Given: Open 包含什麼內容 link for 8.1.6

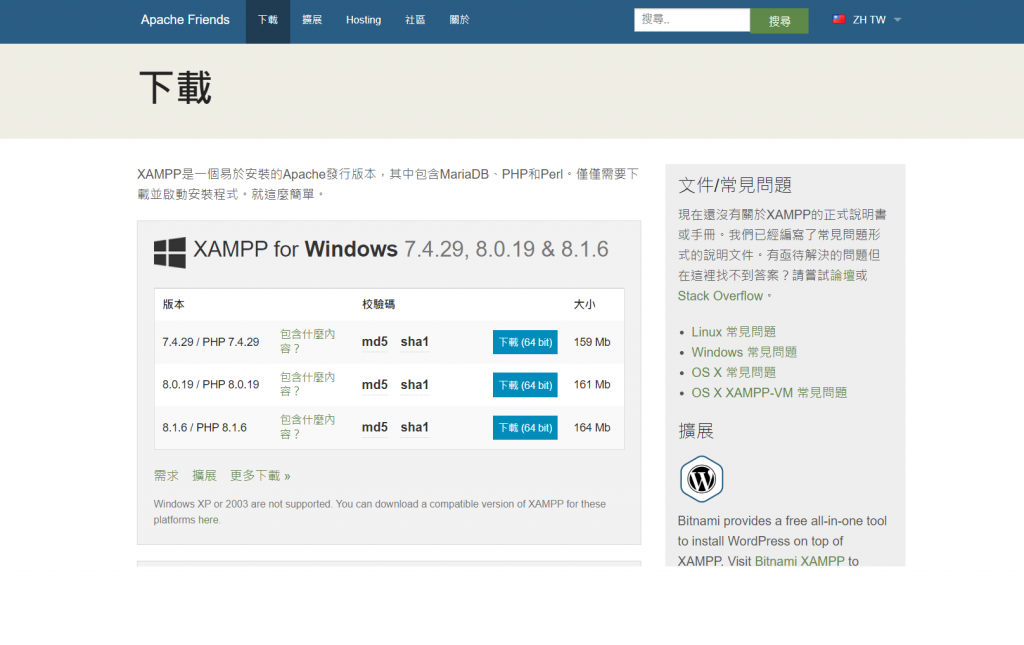Looking at the screenshot, I should click(307, 427).
